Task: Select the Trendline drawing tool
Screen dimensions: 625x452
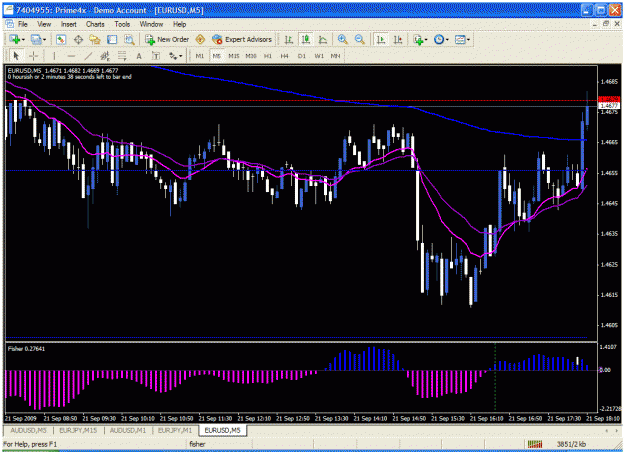Action: click(88, 56)
